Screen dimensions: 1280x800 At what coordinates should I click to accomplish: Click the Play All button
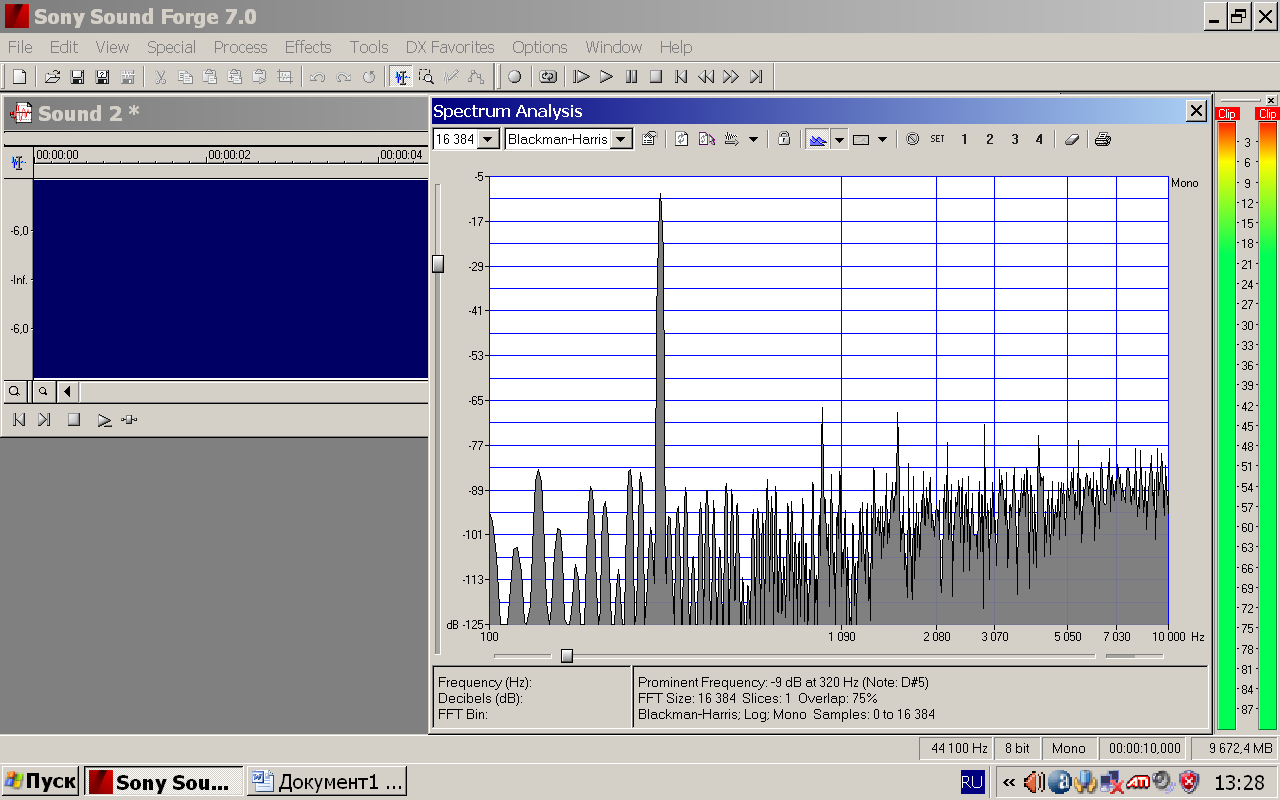click(581, 77)
